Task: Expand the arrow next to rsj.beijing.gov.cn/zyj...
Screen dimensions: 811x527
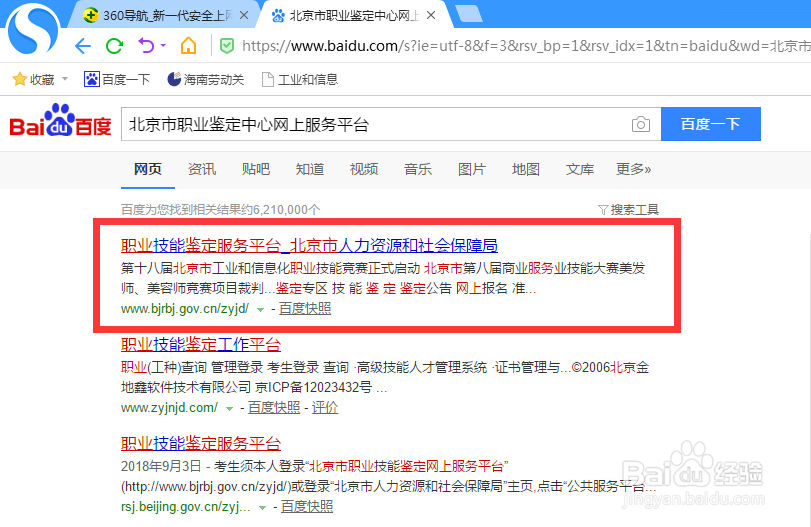Action: pyautogui.click(x=262, y=508)
